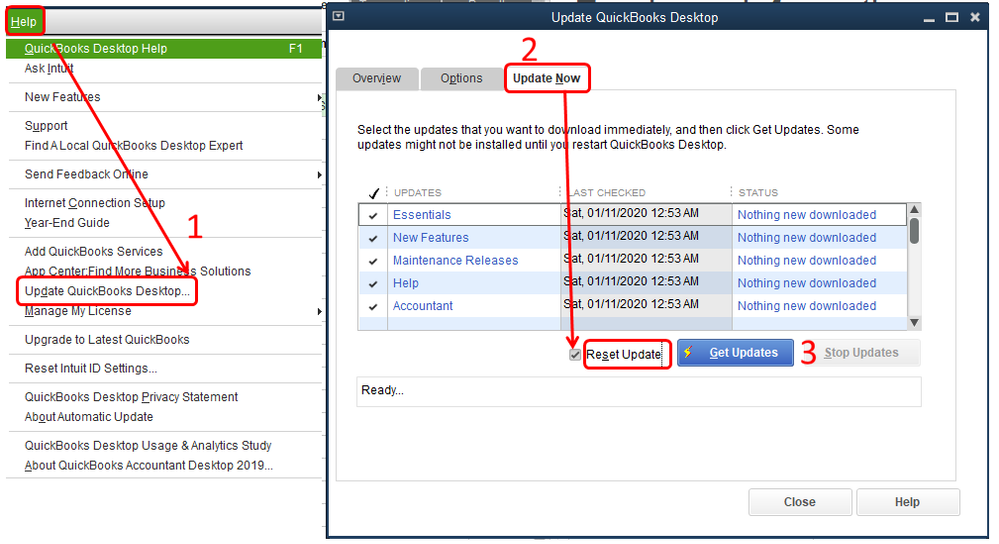Open QuickBooks Desktop Privacy Statement
The height and width of the screenshot is (544, 999).
131,397
